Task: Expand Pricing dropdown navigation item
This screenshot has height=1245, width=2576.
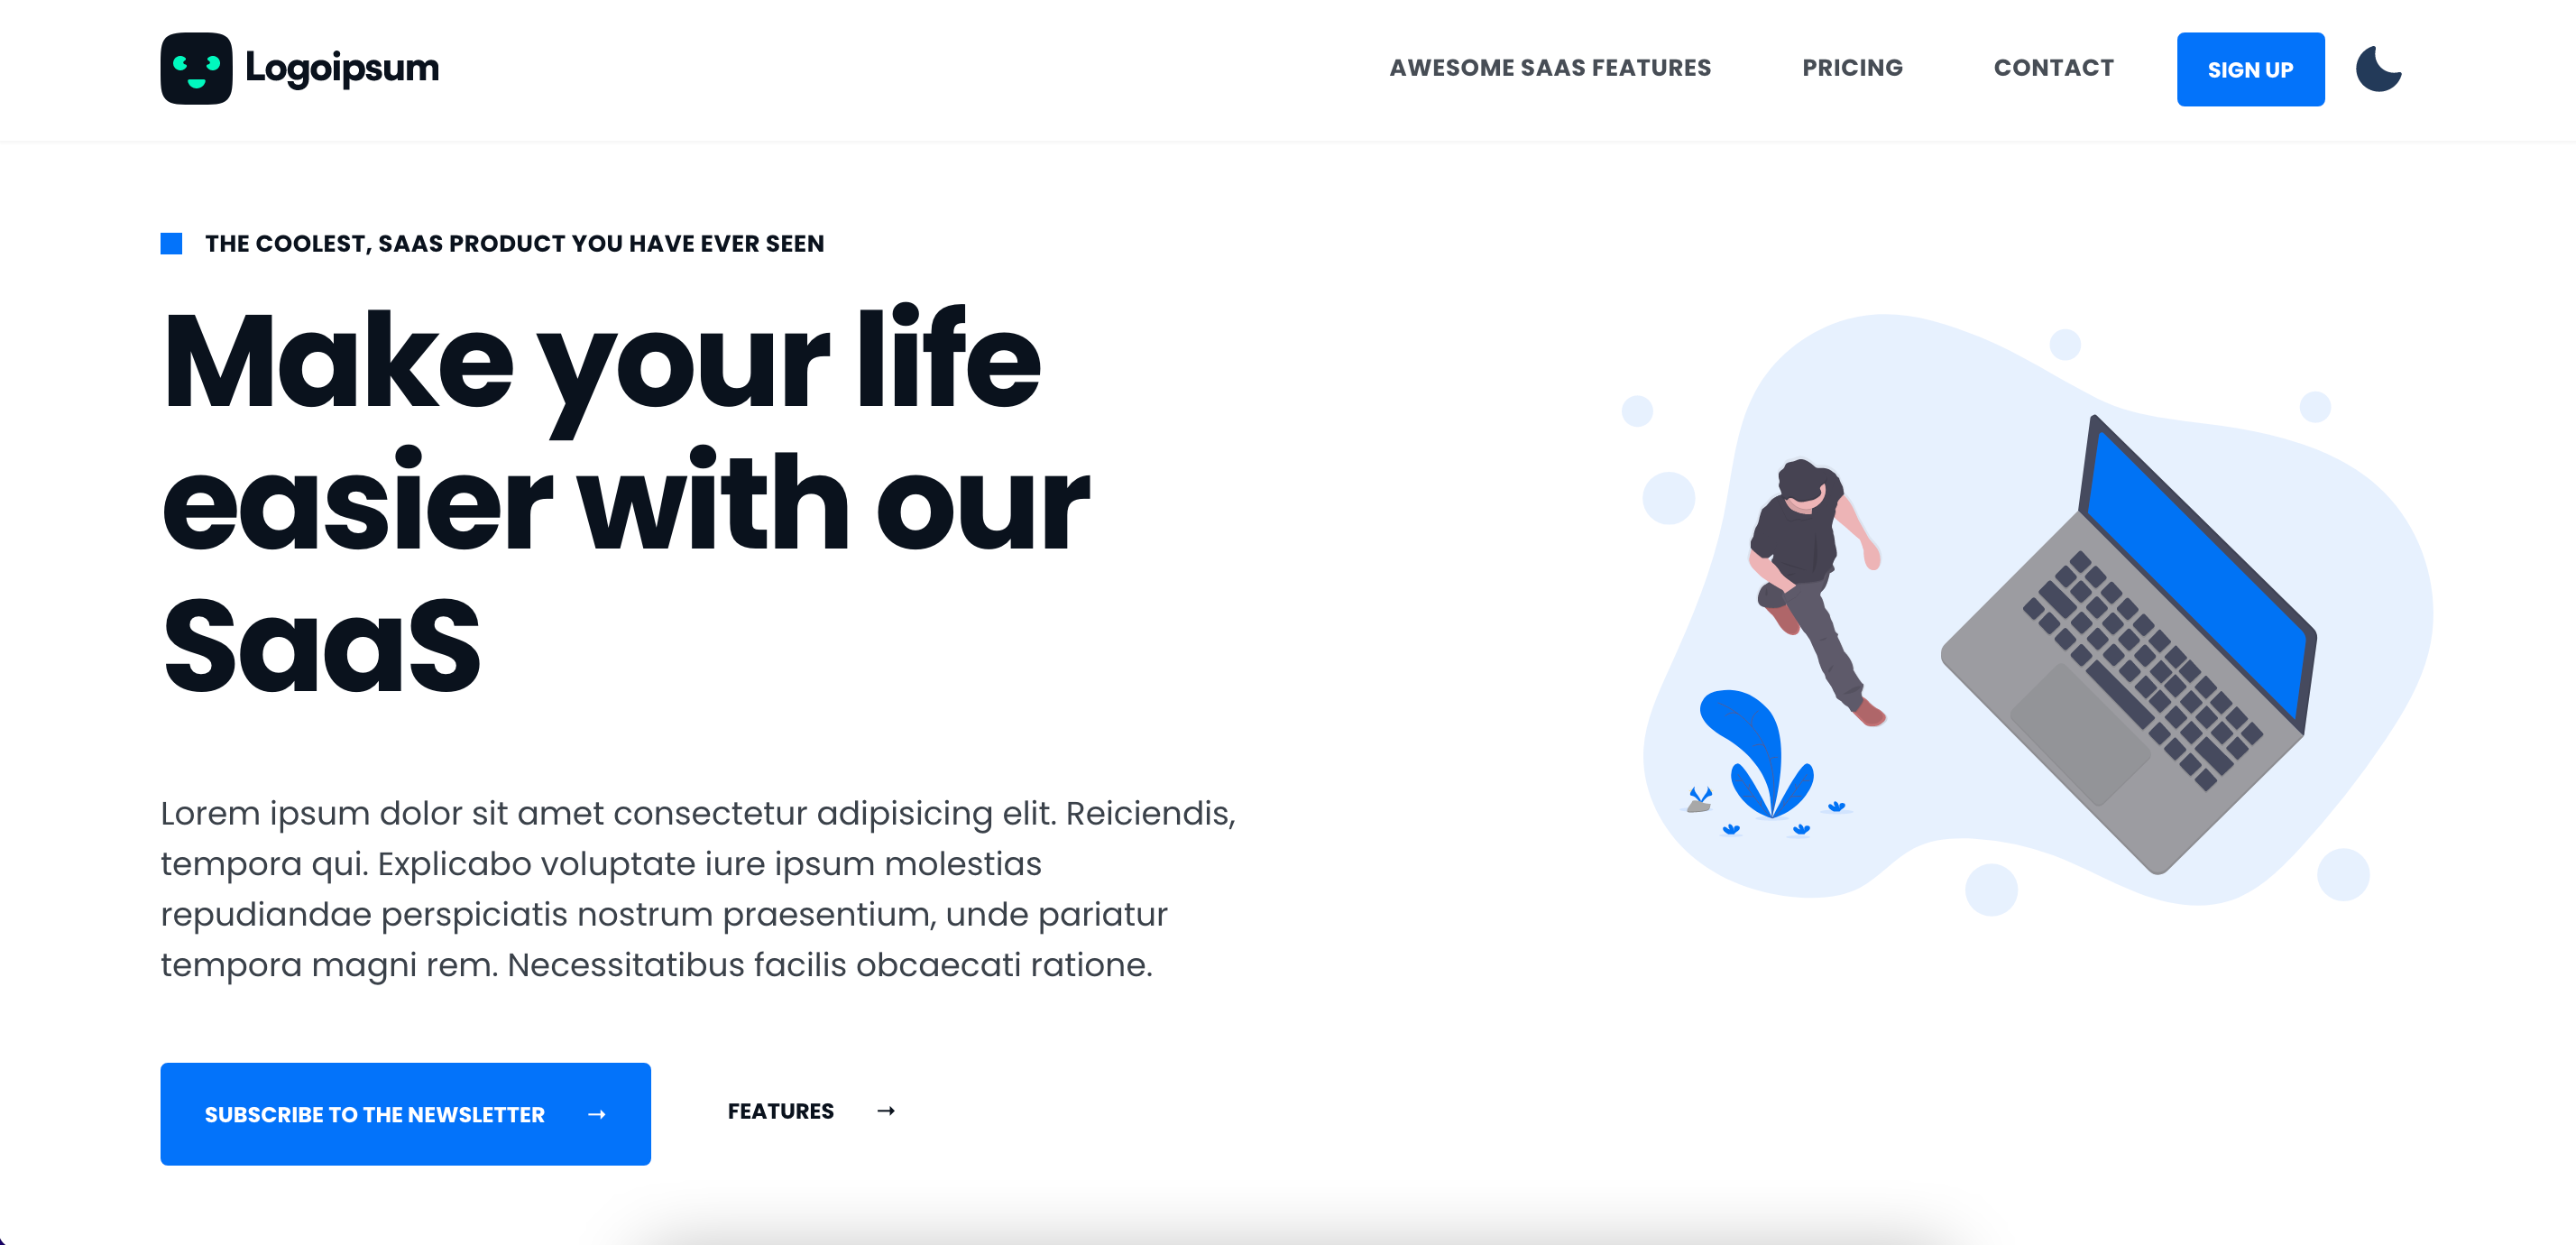Action: [1854, 69]
